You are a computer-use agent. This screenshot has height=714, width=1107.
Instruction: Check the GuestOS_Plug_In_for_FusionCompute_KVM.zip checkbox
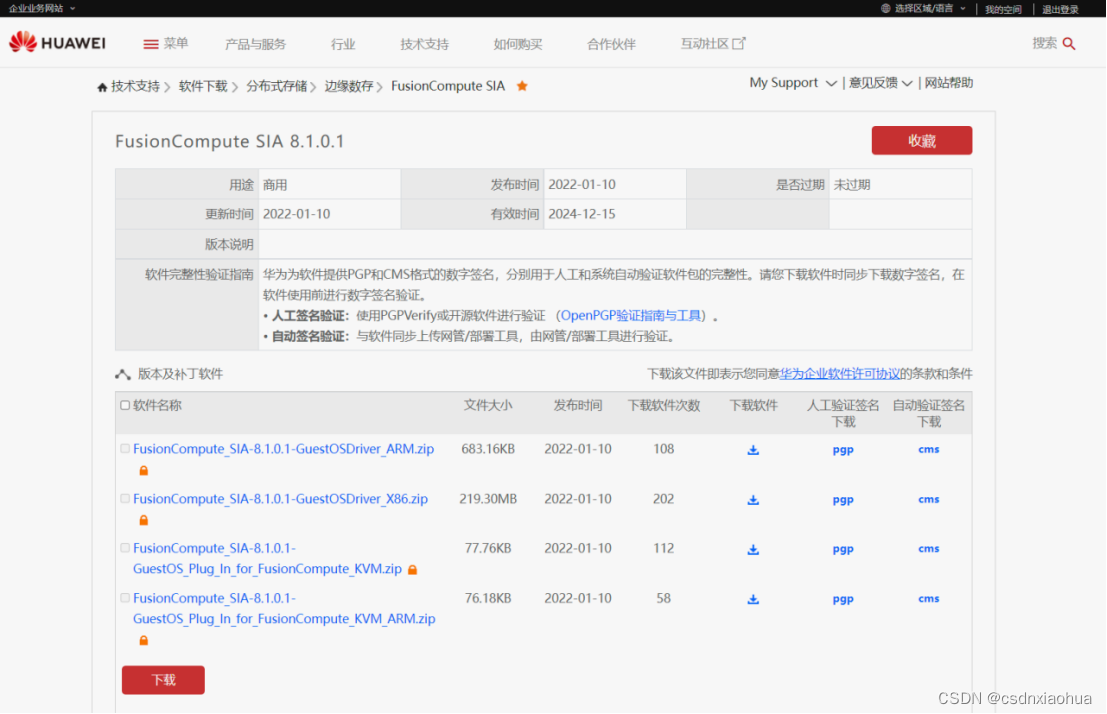tap(125, 548)
